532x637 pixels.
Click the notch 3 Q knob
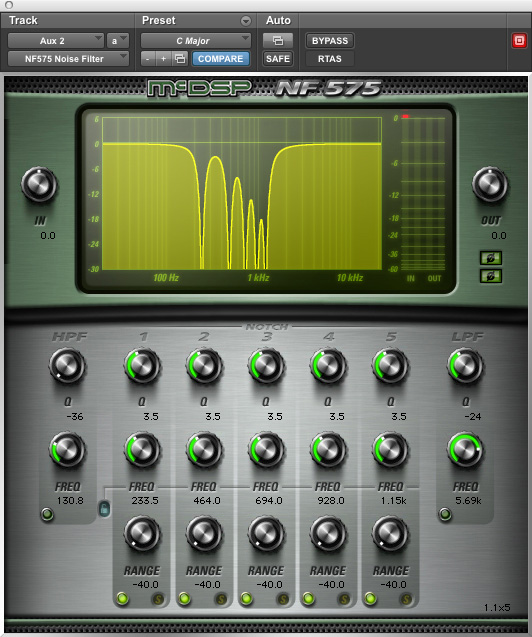pyautogui.click(x=266, y=366)
